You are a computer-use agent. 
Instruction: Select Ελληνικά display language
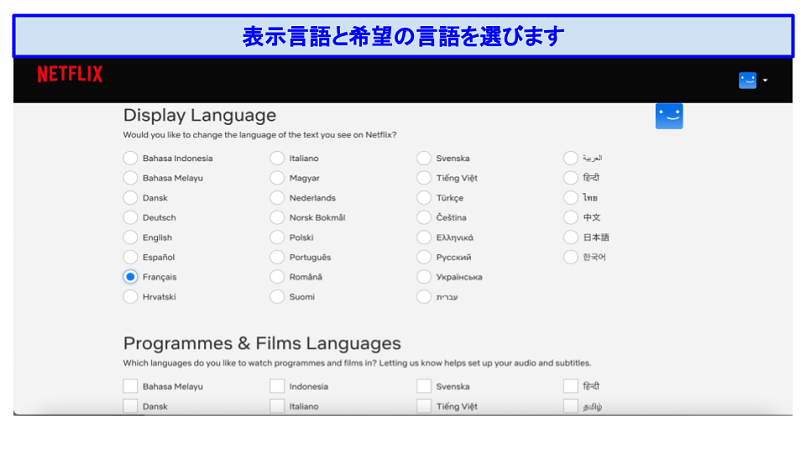(x=424, y=237)
